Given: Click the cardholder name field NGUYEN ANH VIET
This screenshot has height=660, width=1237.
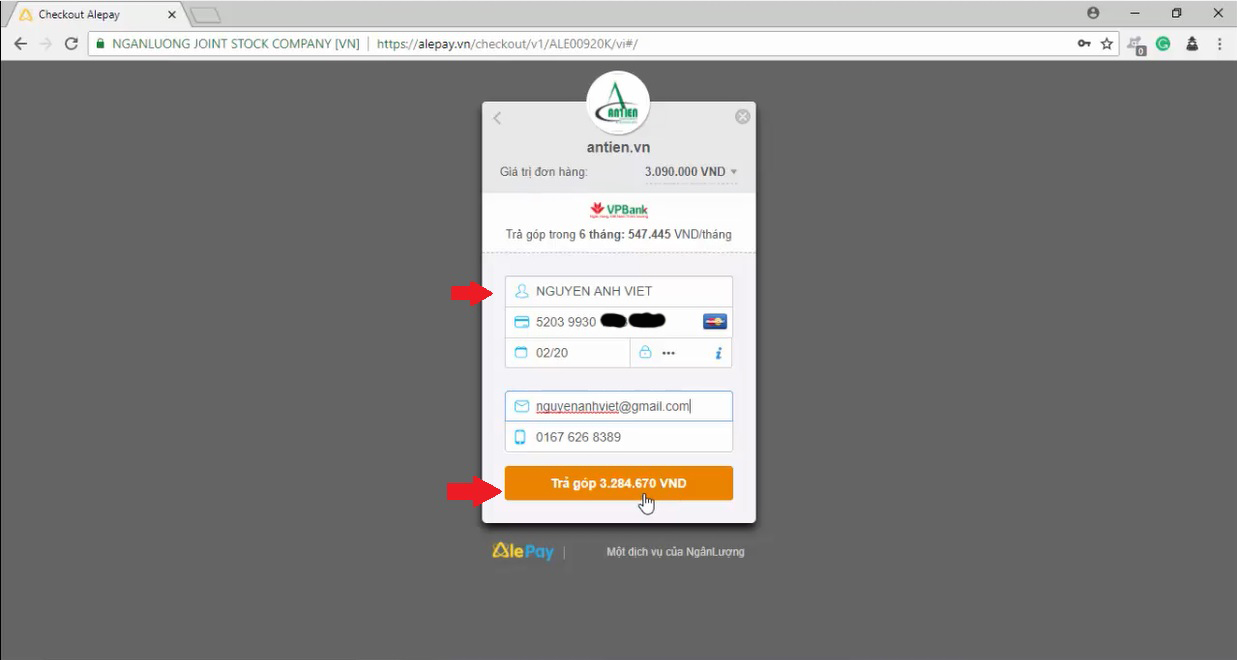Looking at the screenshot, I should tap(619, 291).
